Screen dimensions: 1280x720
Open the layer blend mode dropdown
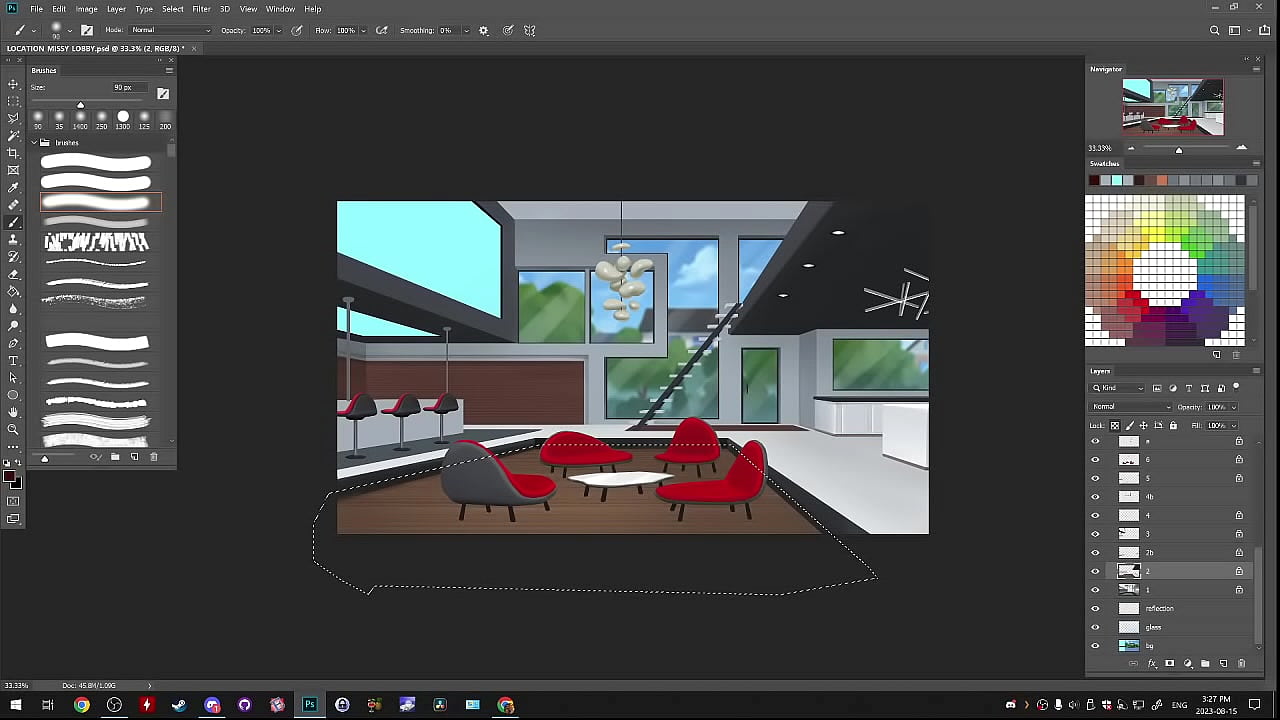[x=1131, y=407]
